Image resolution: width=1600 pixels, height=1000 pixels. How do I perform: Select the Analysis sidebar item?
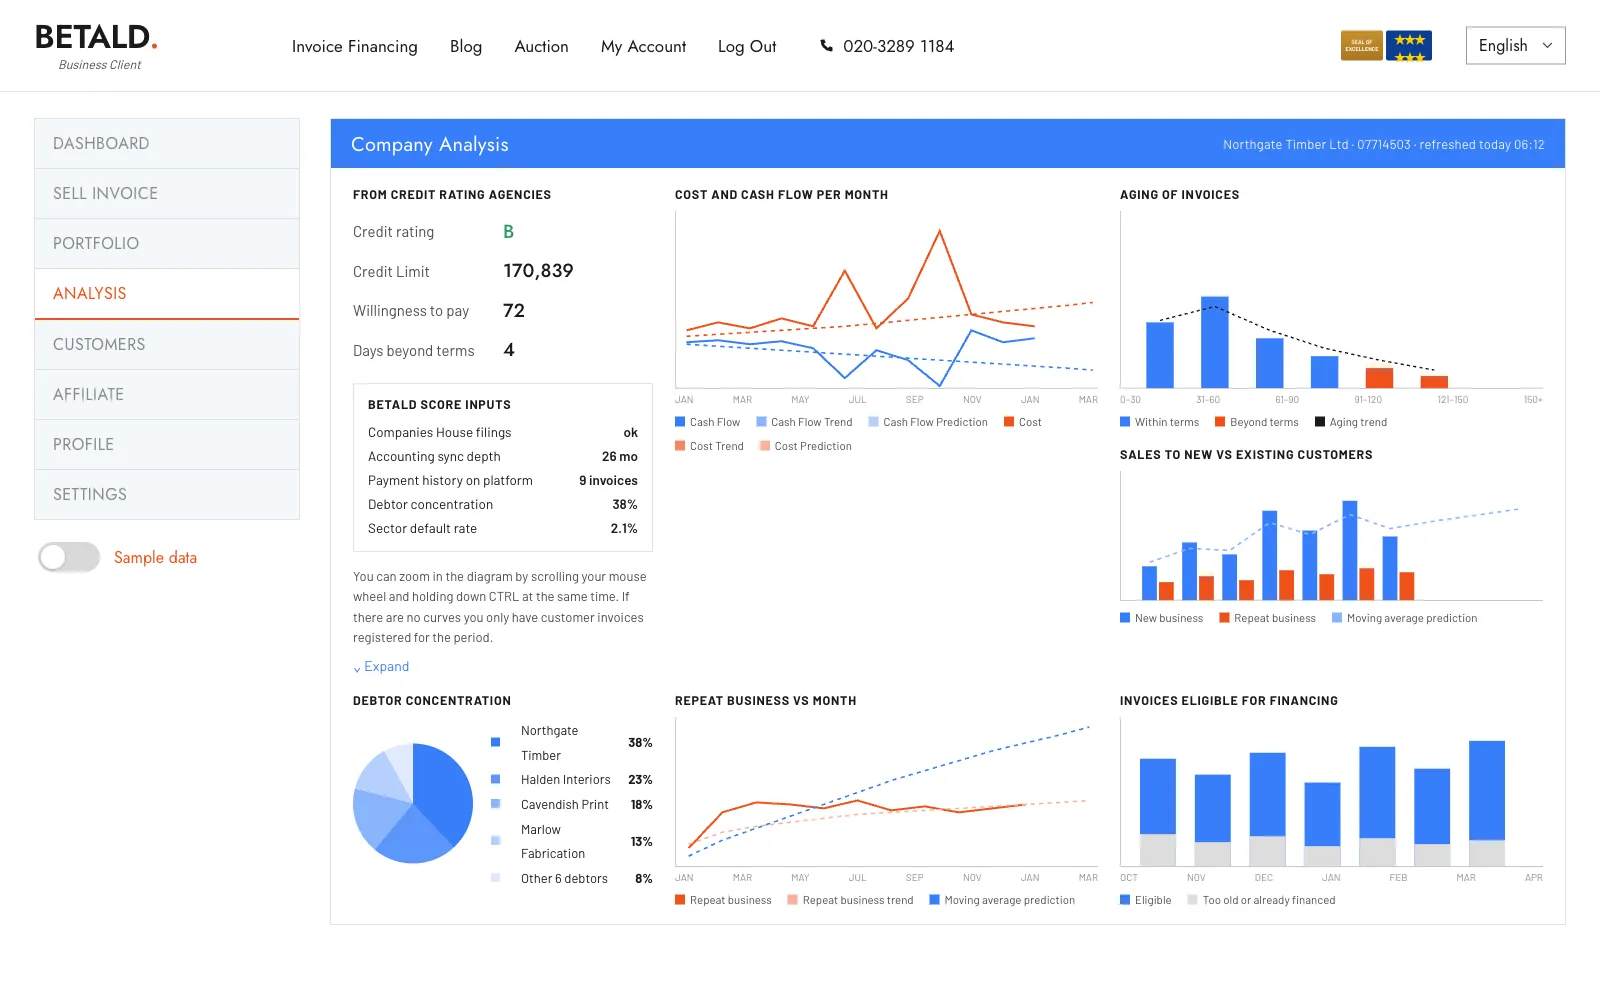coord(167,294)
